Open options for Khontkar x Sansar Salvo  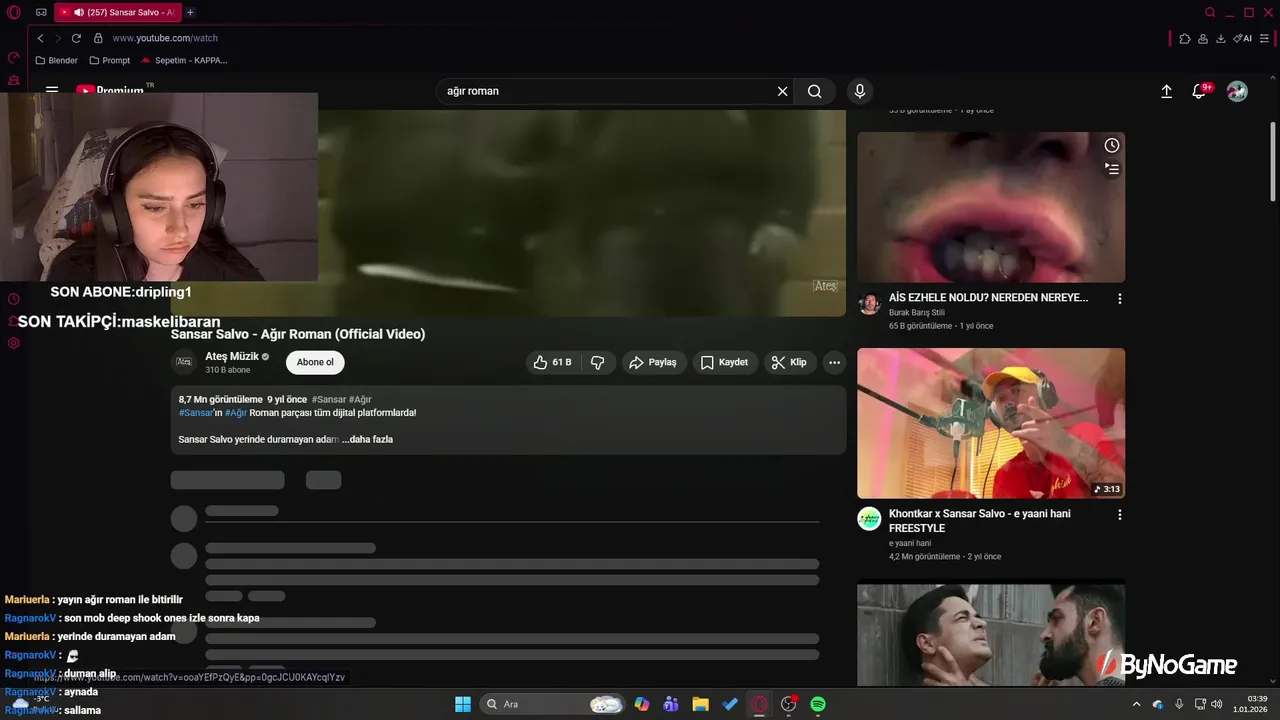(x=1119, y=515)
